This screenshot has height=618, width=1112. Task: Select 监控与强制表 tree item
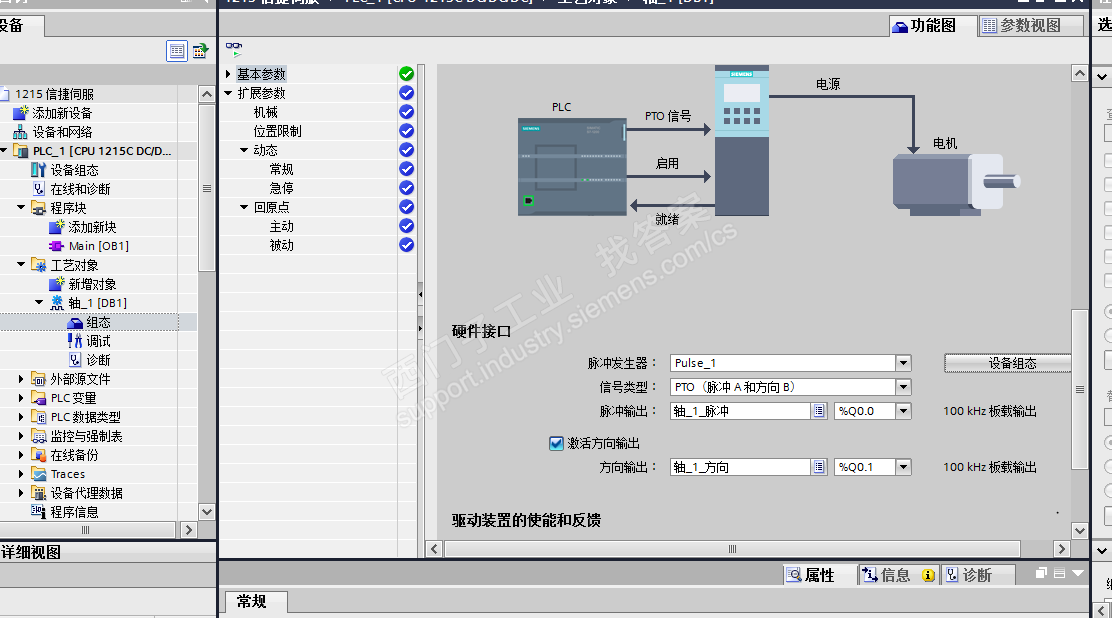point(87,436)
